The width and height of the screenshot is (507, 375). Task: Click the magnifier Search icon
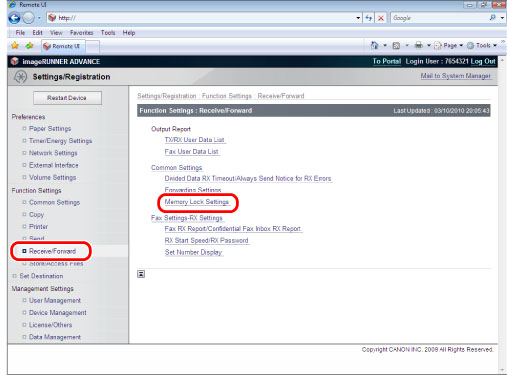point(493,18)
